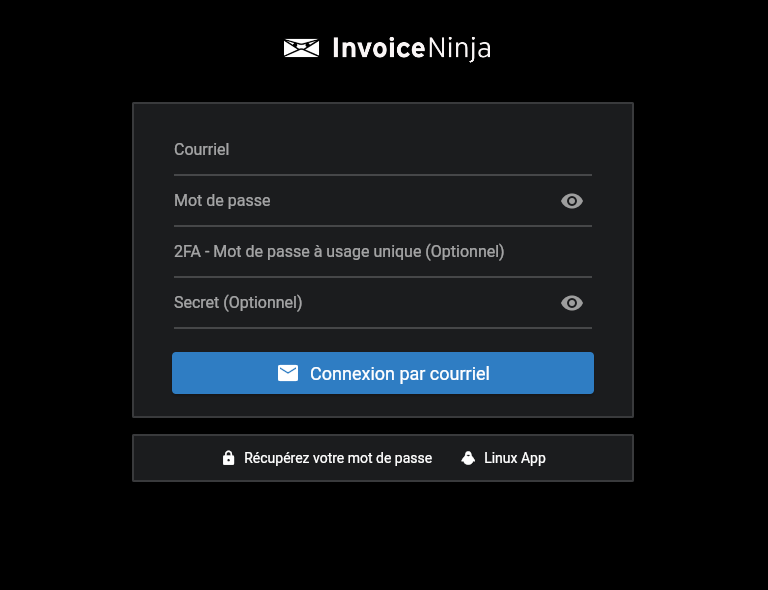Viewport: 768px width, 590px height.
Task: Click the lock icon beside password recovery
Action: point(228,458)
